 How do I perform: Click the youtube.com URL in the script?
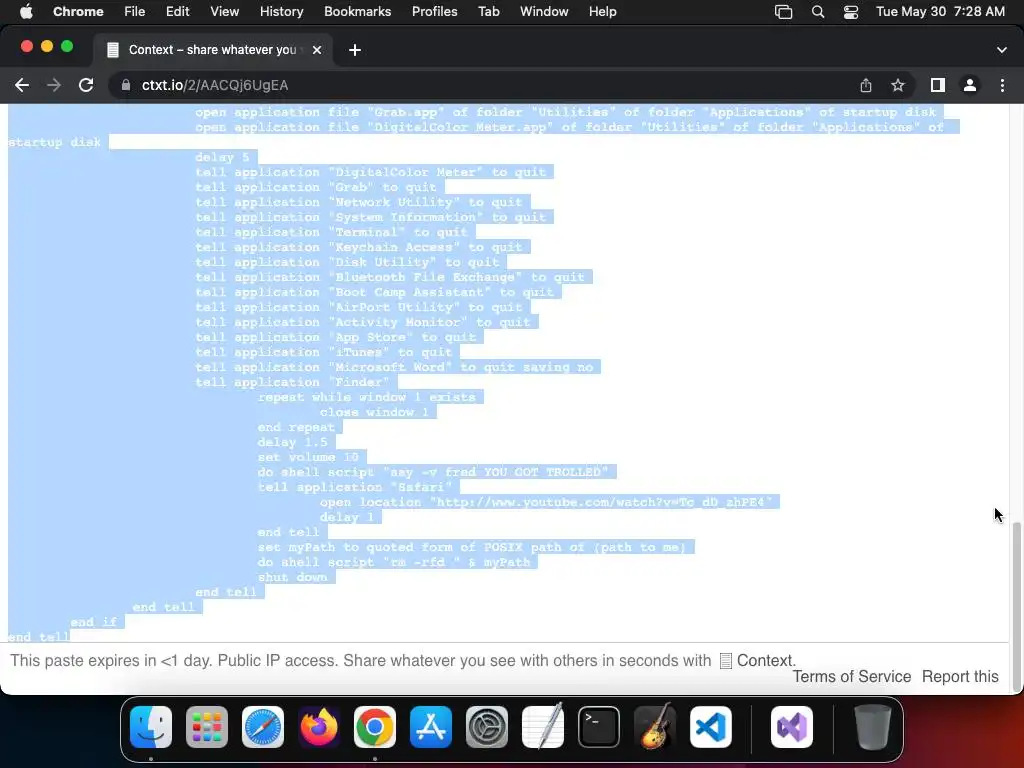tap(601, 502)
